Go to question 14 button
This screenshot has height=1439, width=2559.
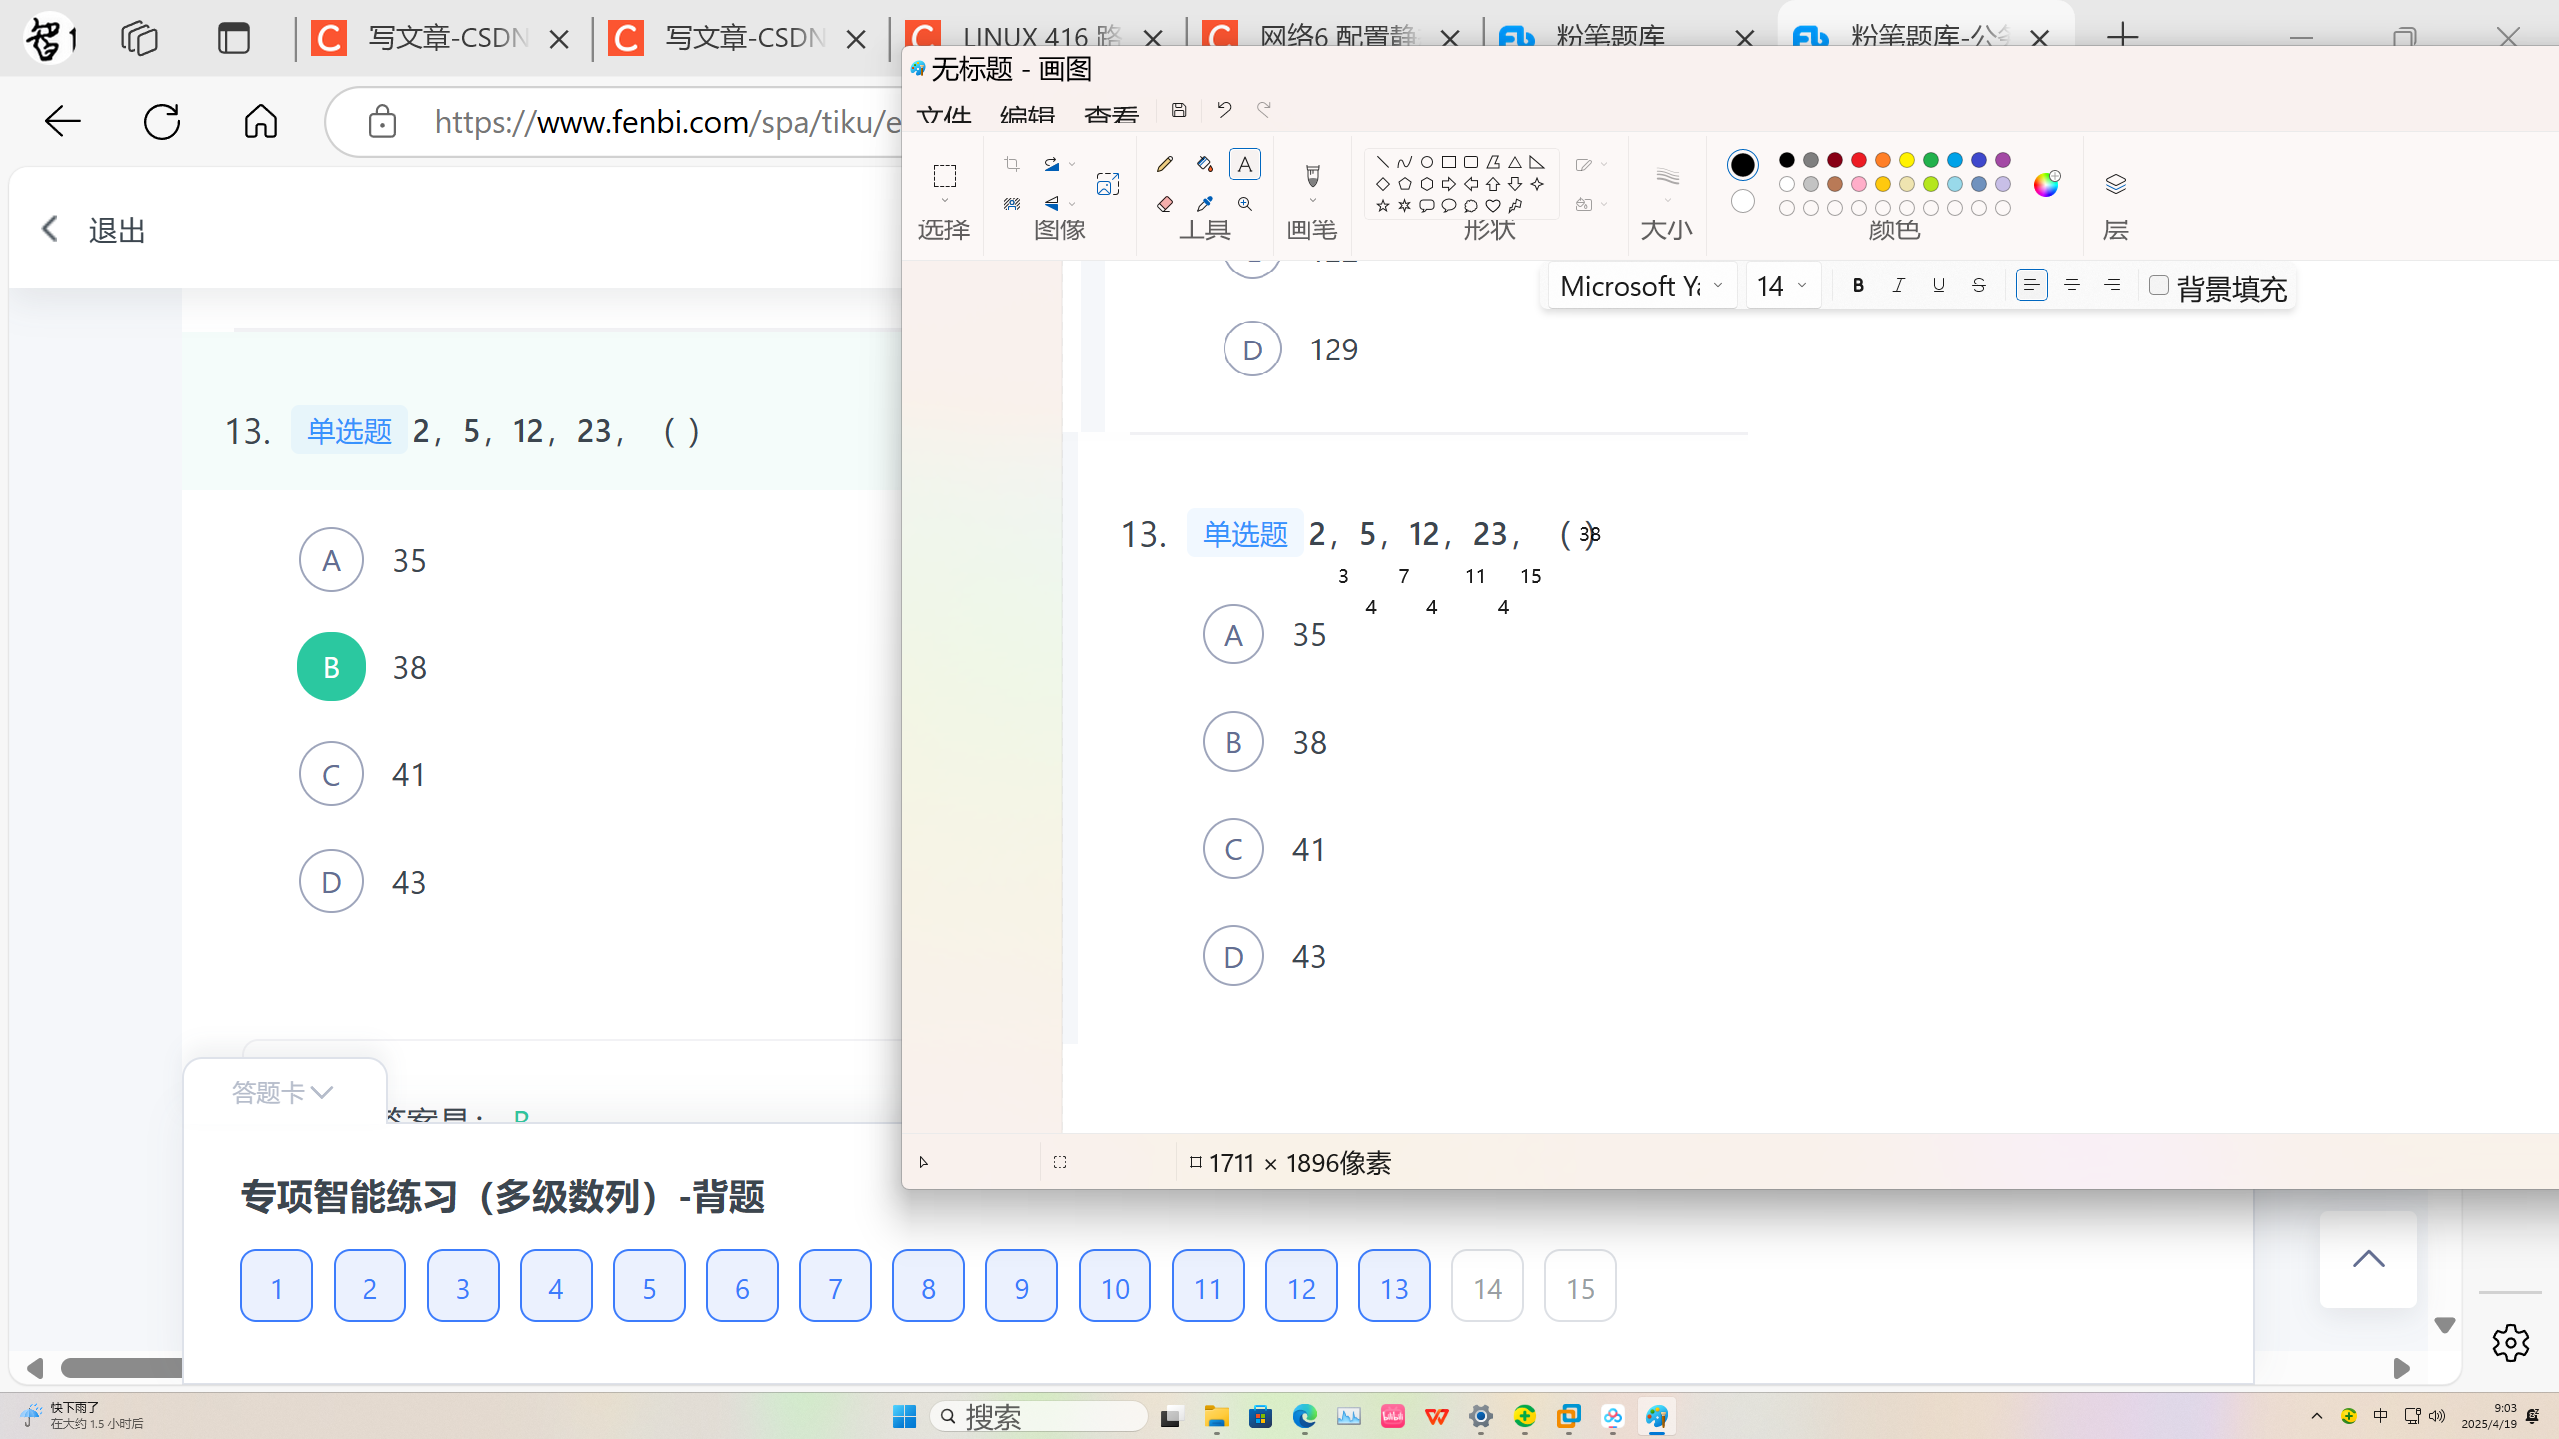pos(1487,1287)
